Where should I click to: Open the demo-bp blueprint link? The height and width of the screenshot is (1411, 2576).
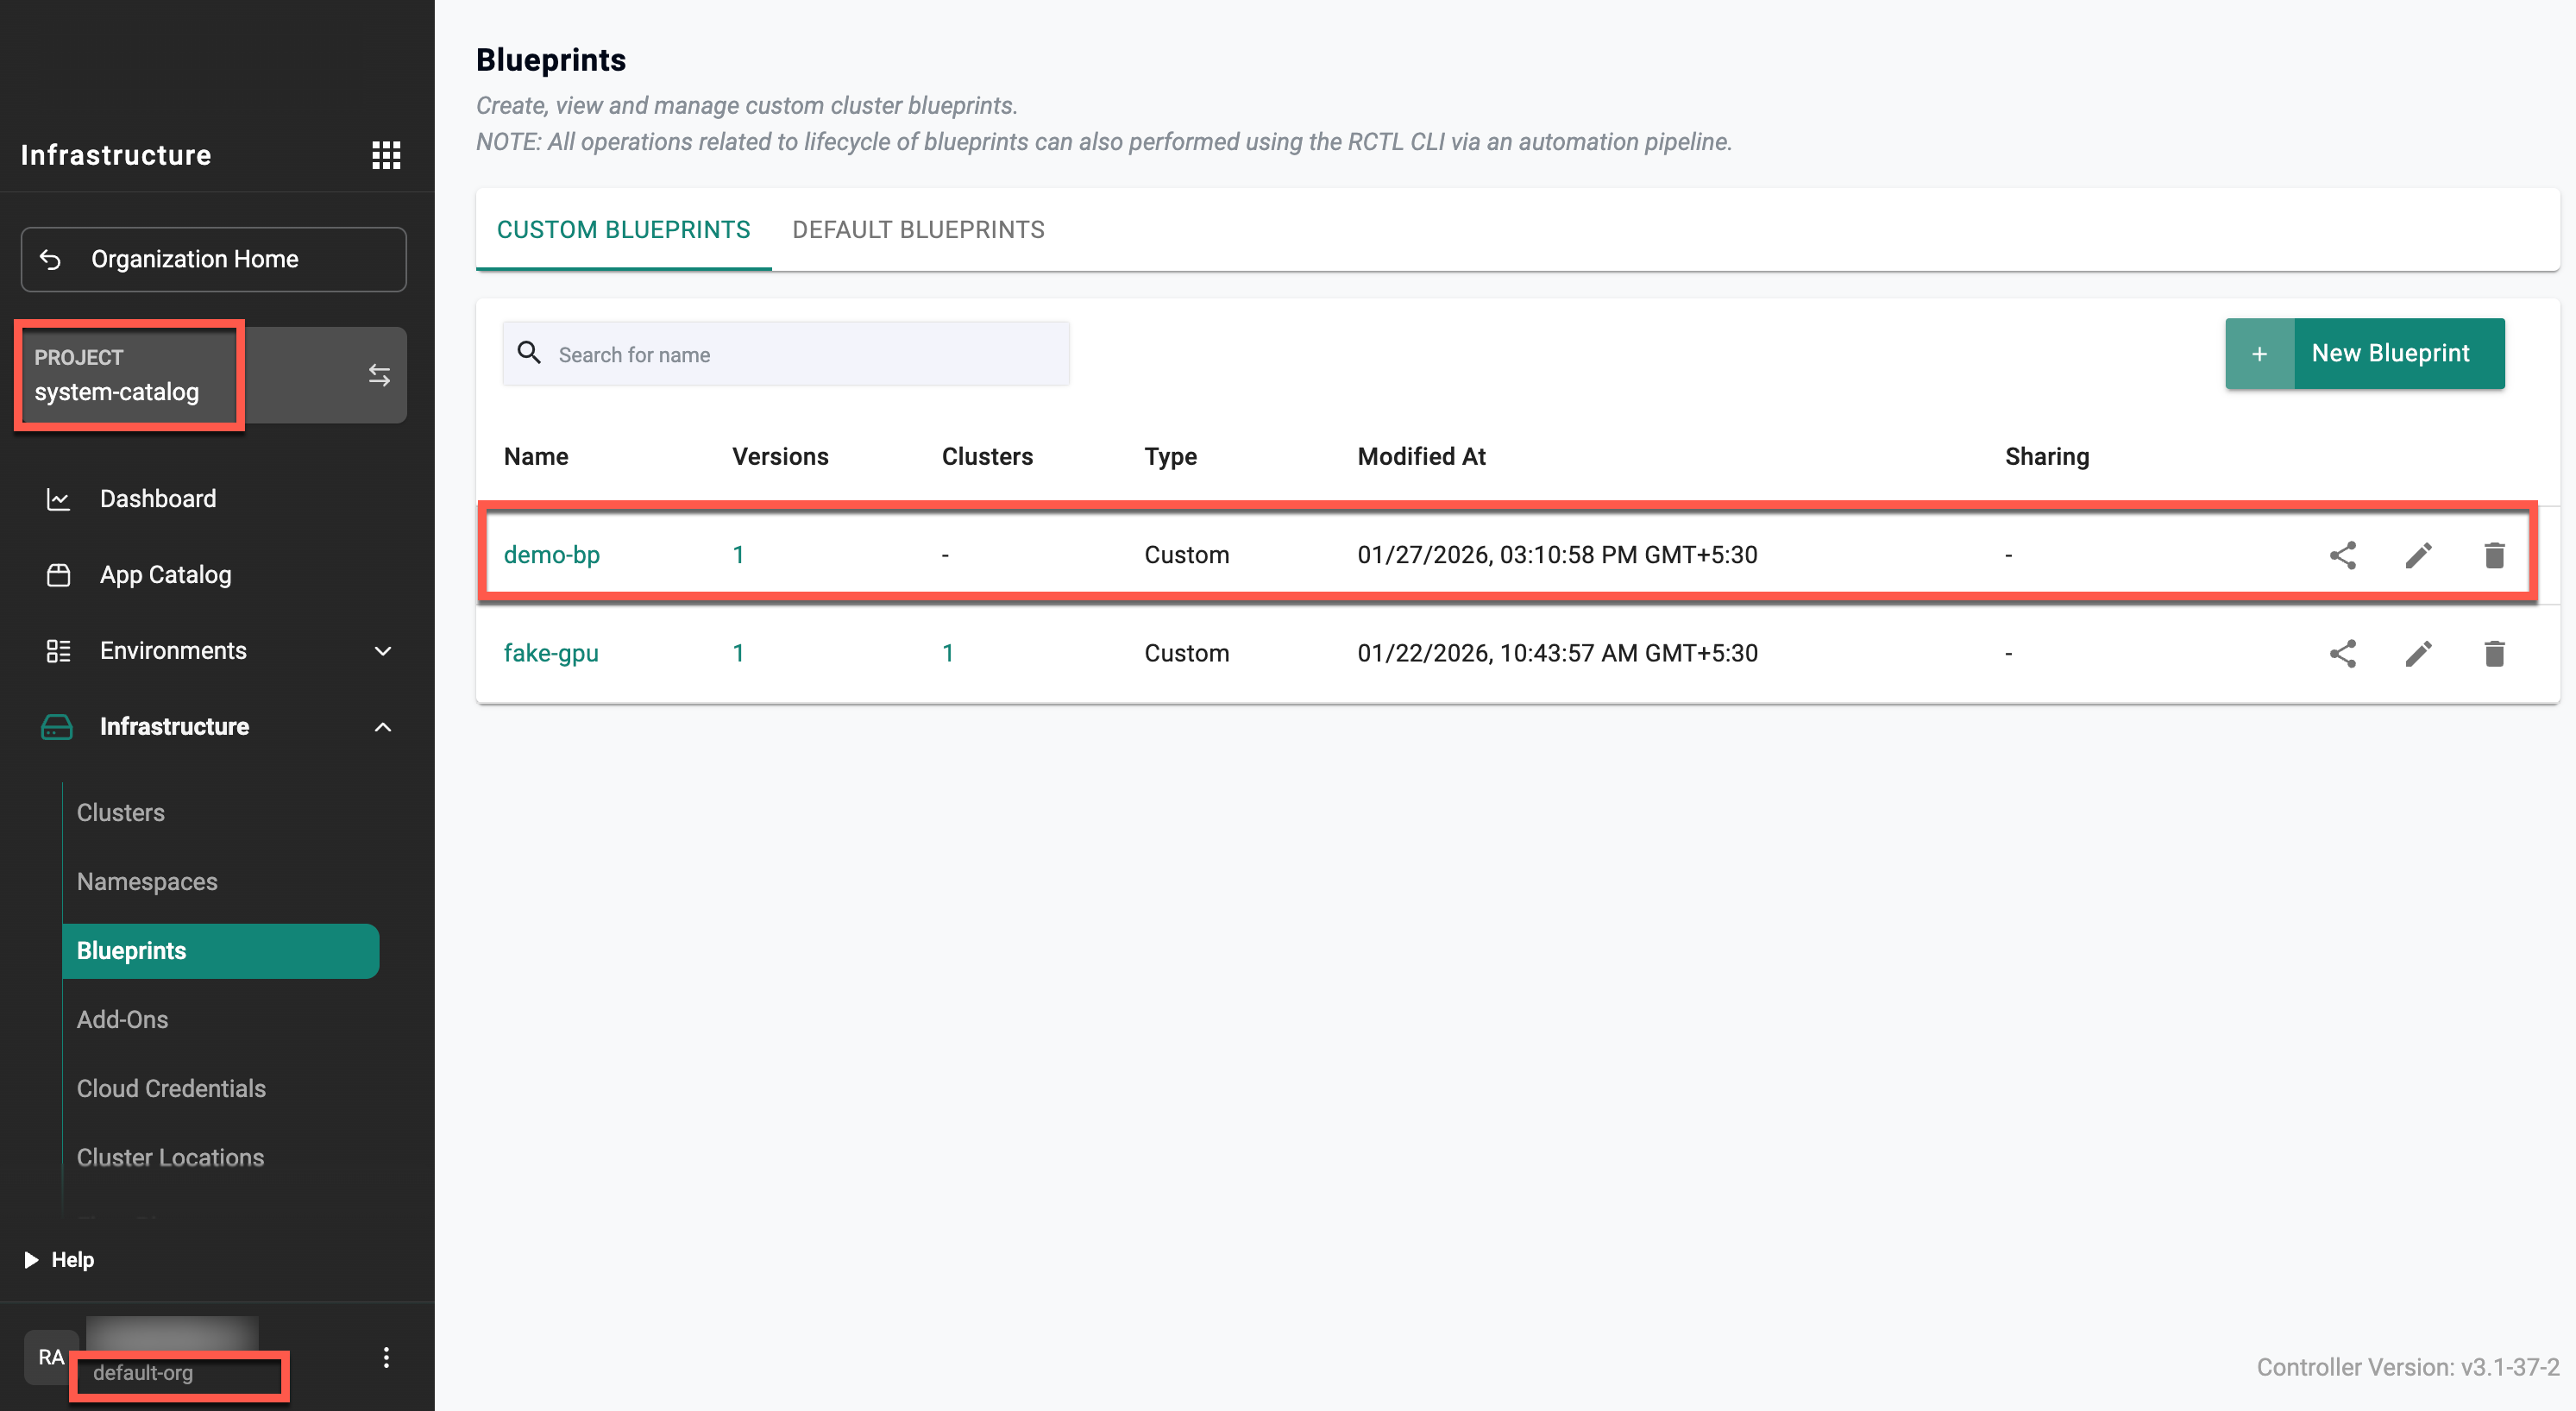(551, 555)
